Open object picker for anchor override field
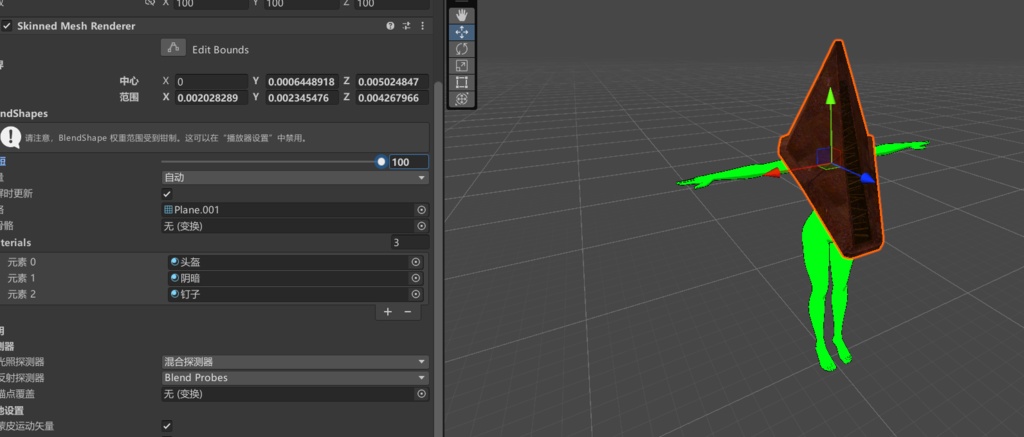This screenshot has width=1024, height=437. [x=421, y=394]
